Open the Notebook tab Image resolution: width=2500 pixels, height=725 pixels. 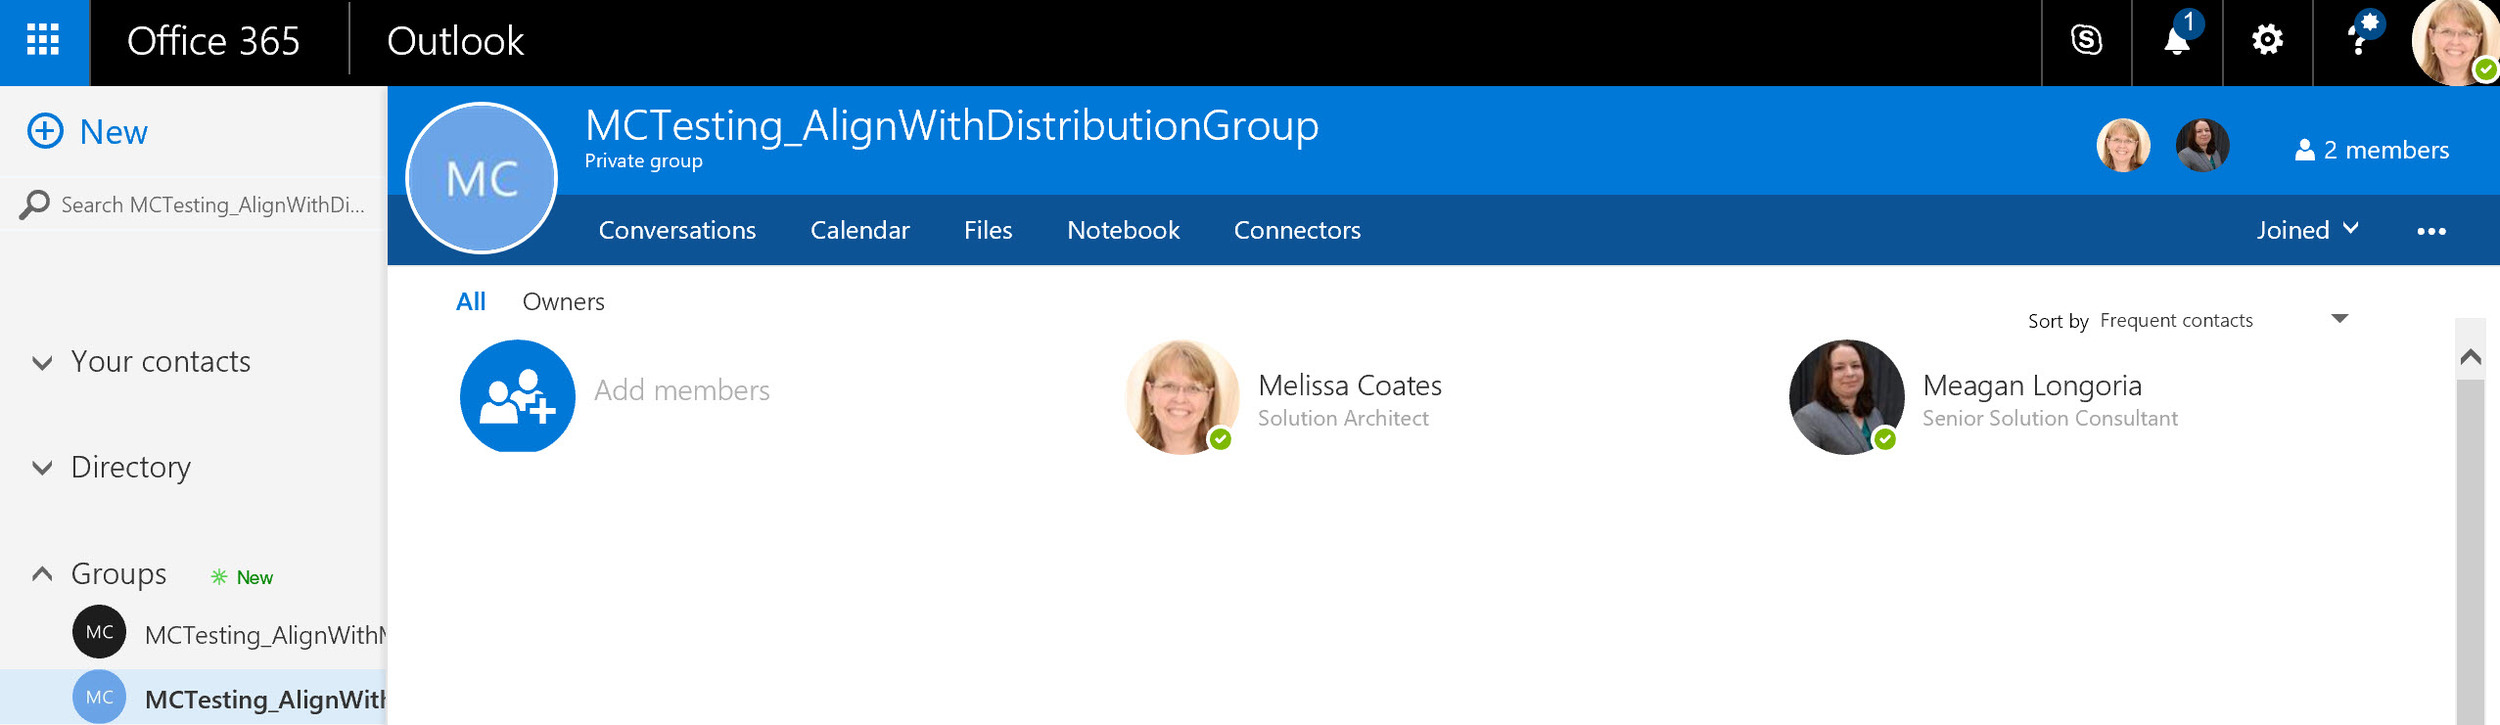point(1123,230)
